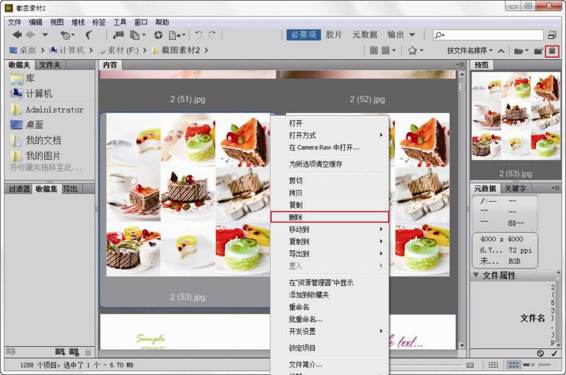The height and width of the screenshot is (375, 566).
Task: Collapse the 文件属性 section triangle
Action: point(476,275)
